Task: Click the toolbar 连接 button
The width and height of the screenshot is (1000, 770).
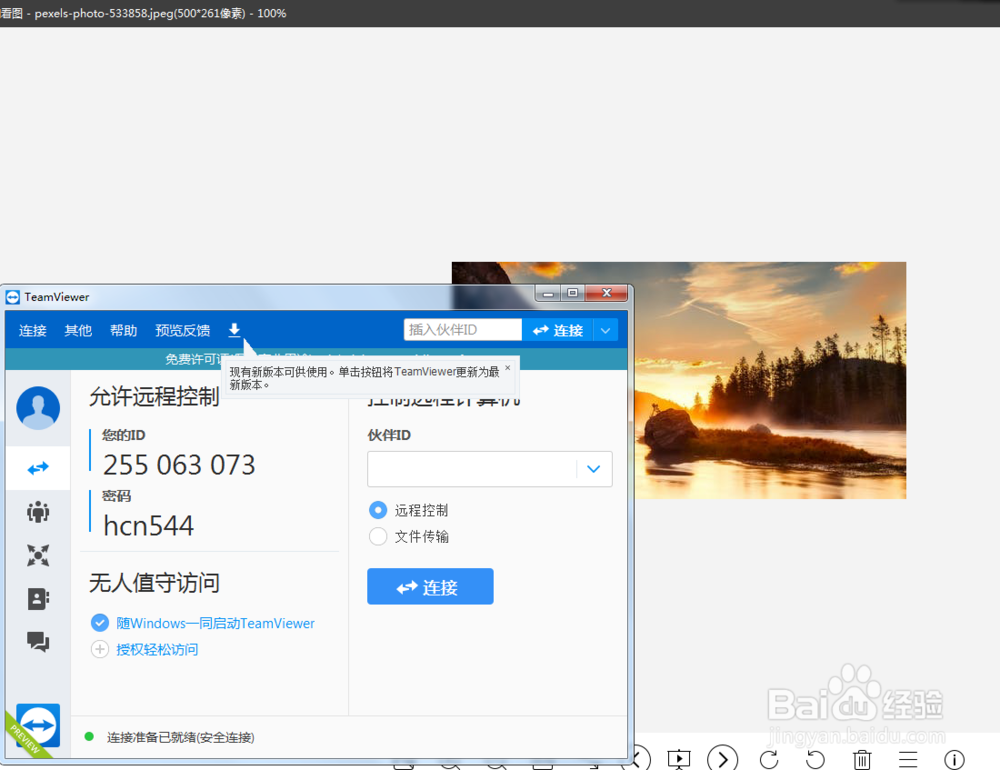Action: 557,330
